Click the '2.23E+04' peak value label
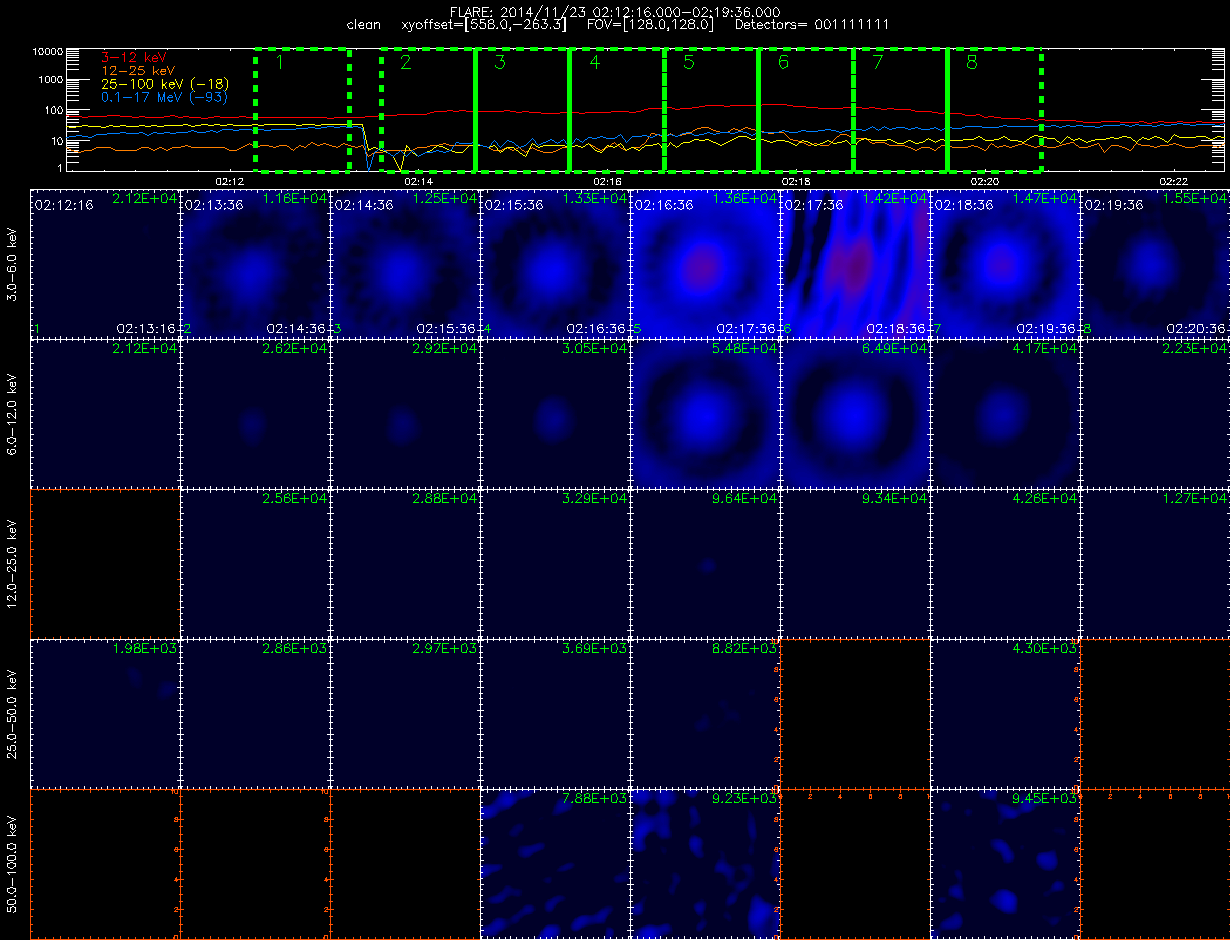Viewport: 1230px width, 940px height. pyautogui.click(x=1195, y=349)
